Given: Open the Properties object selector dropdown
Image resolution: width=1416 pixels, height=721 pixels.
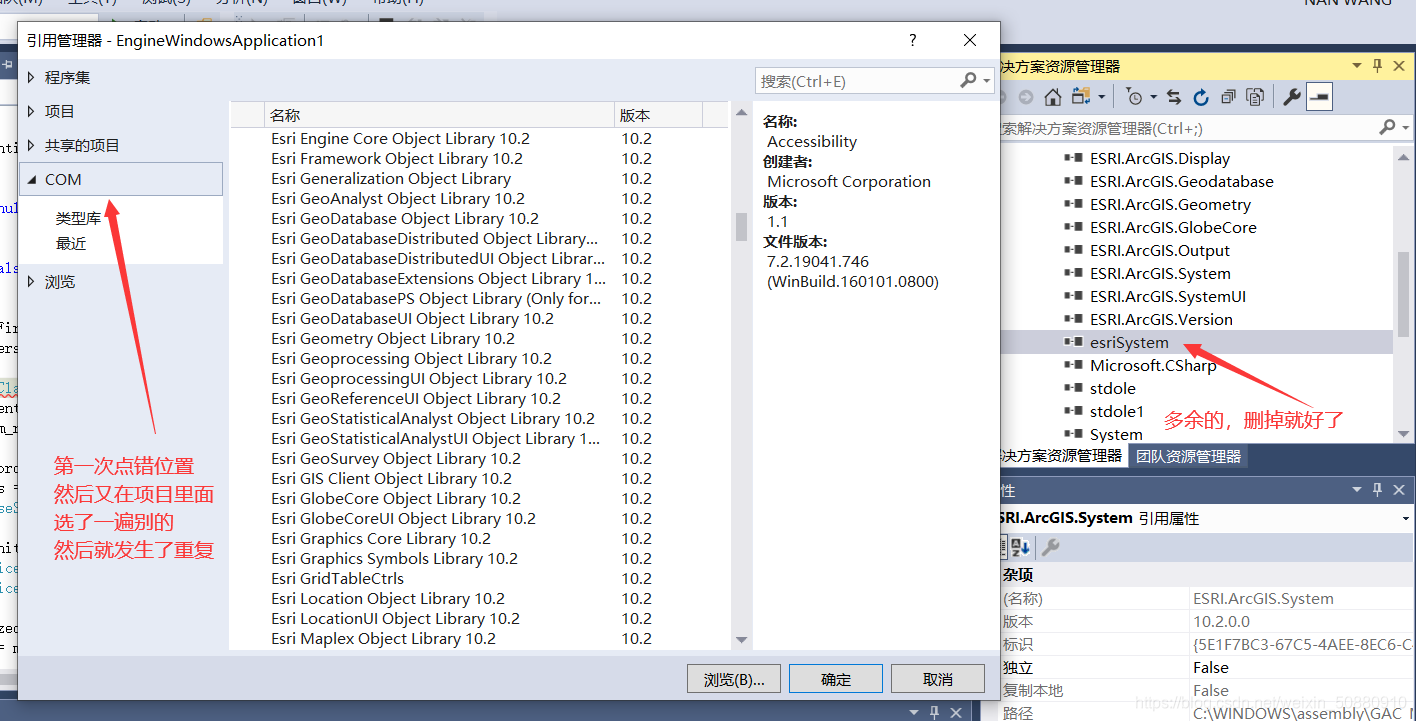Looking at the screenshot, I should pos(1407,518).
